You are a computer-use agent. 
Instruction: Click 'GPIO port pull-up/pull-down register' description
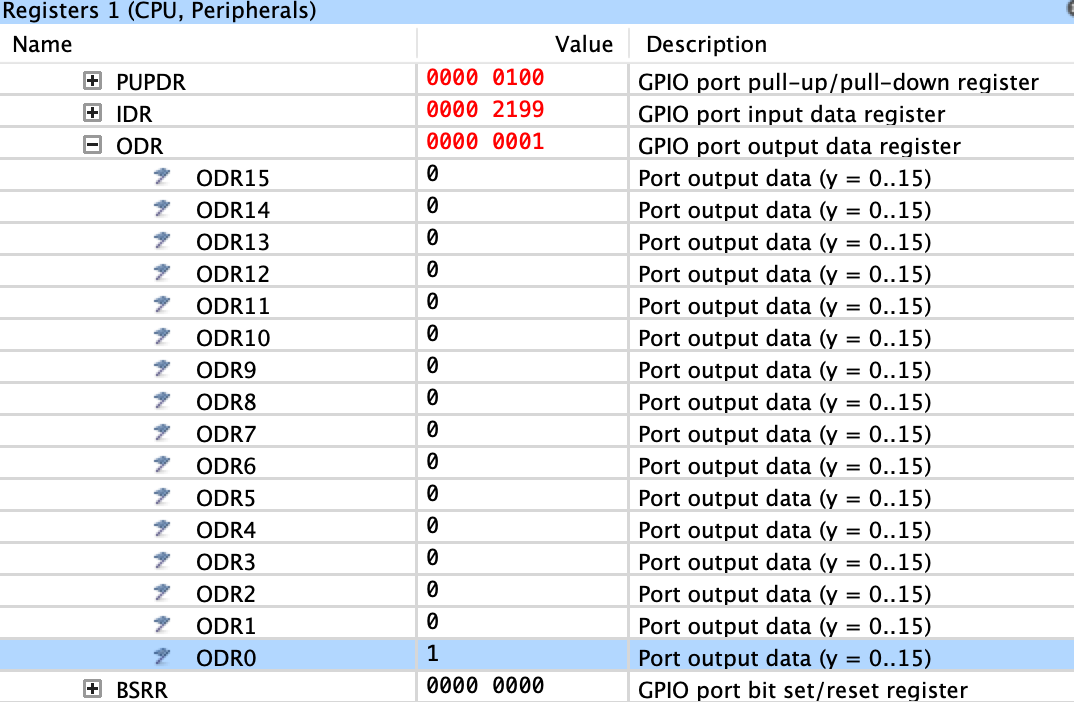click(838, 82)
